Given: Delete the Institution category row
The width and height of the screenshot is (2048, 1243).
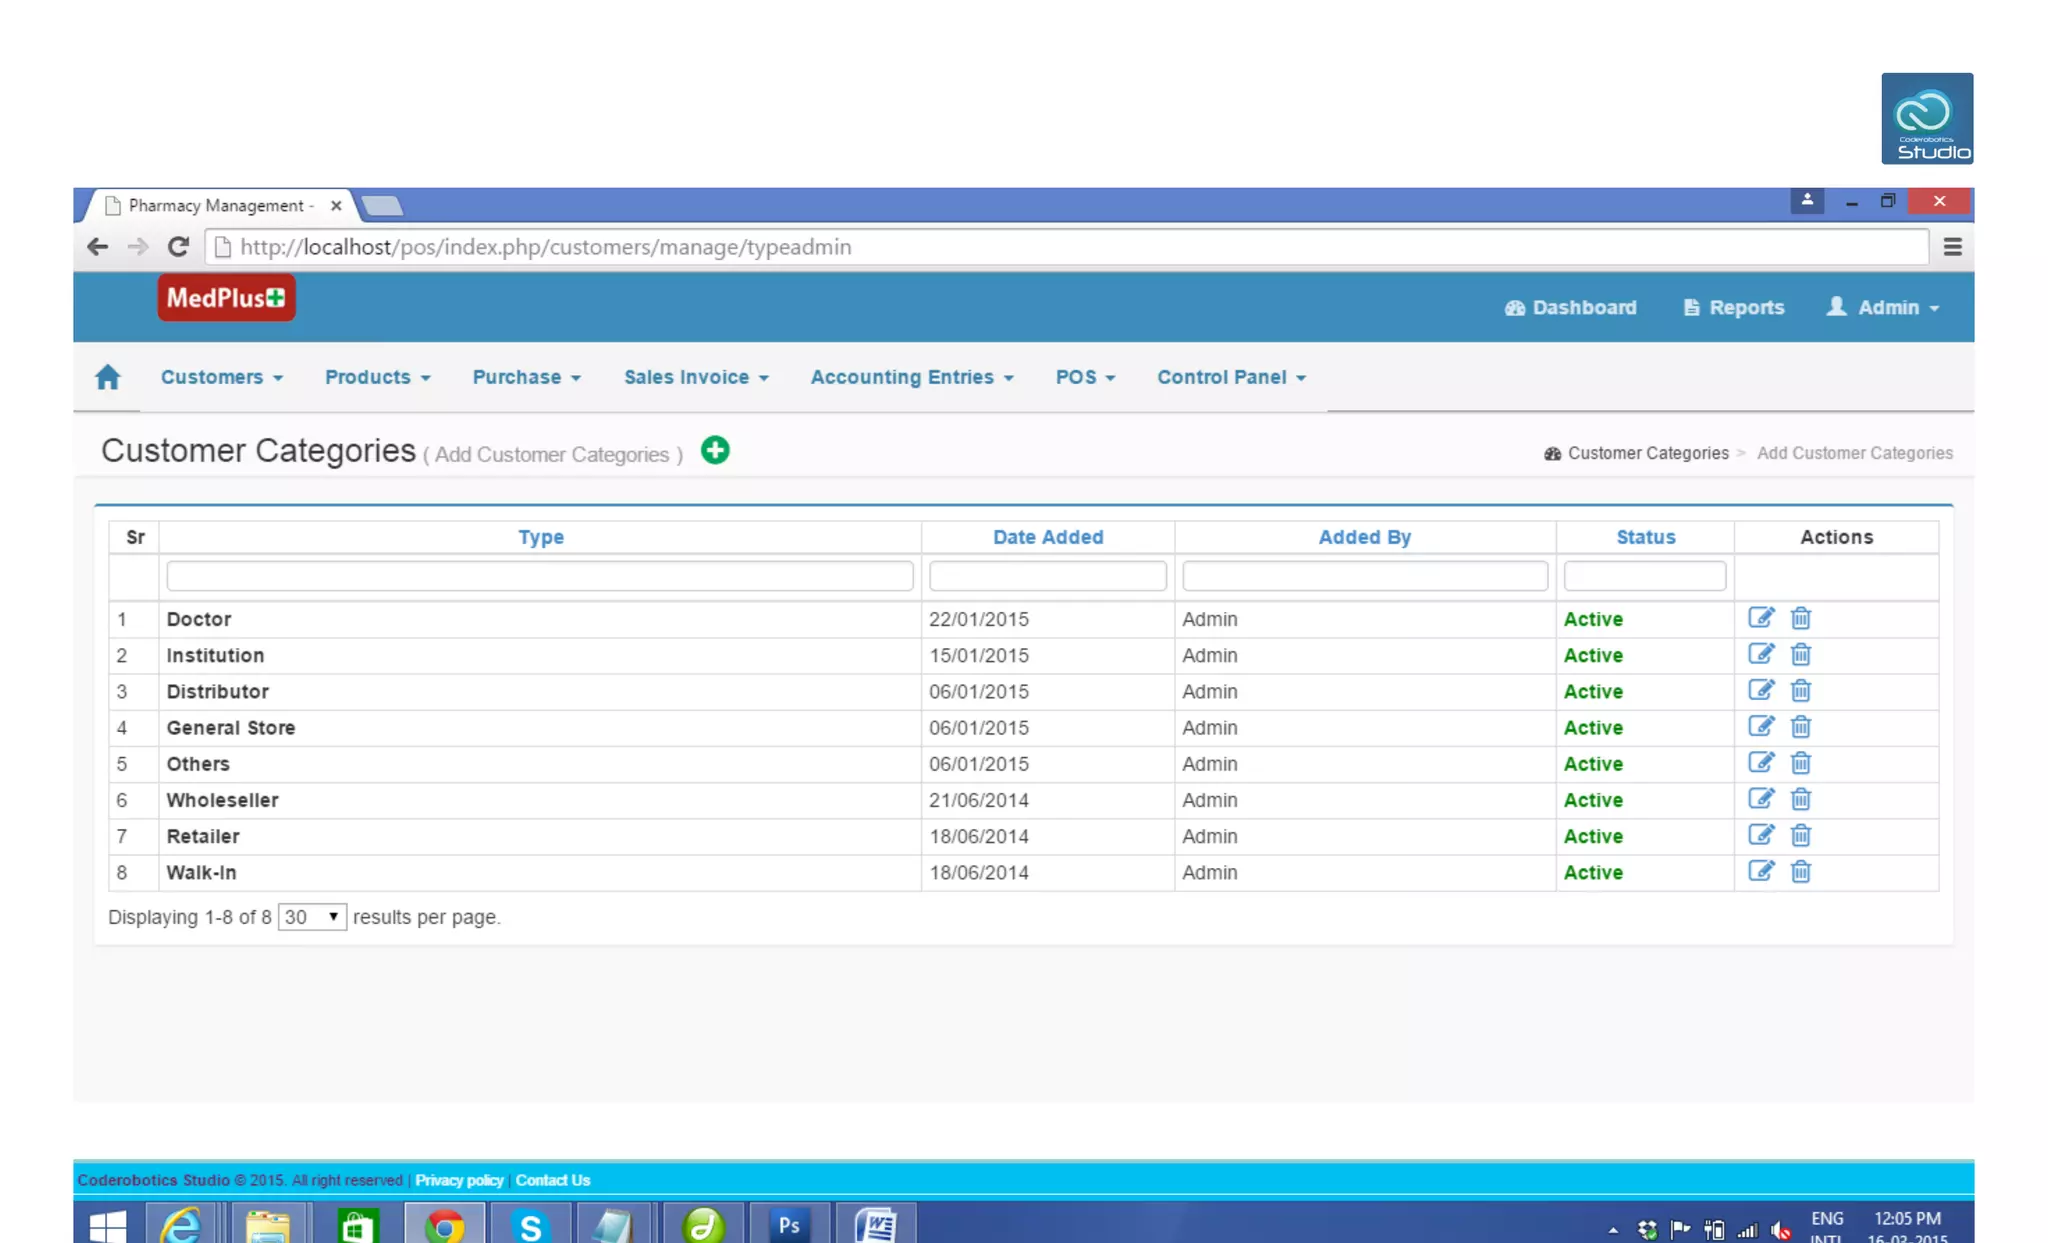Looking at the screenshot, I should (1800, 655).
